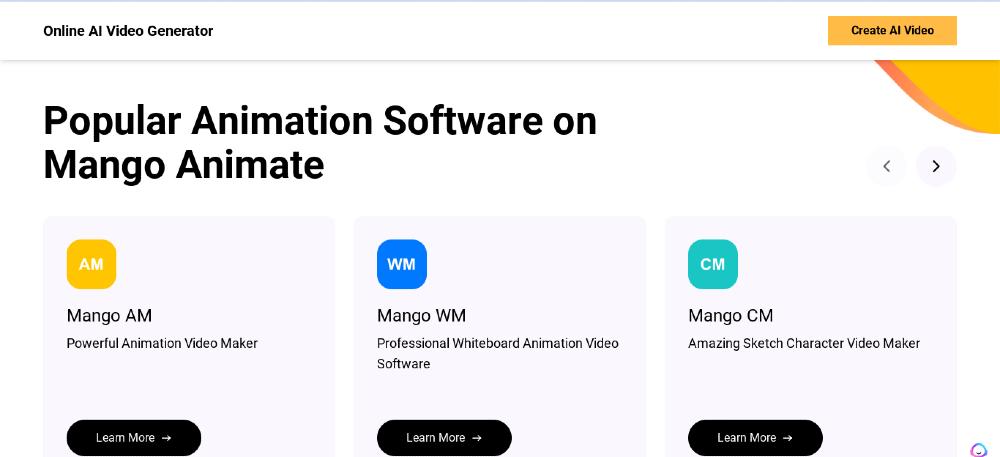
Task: Select the Mango AM title
Action: [109, 316]
